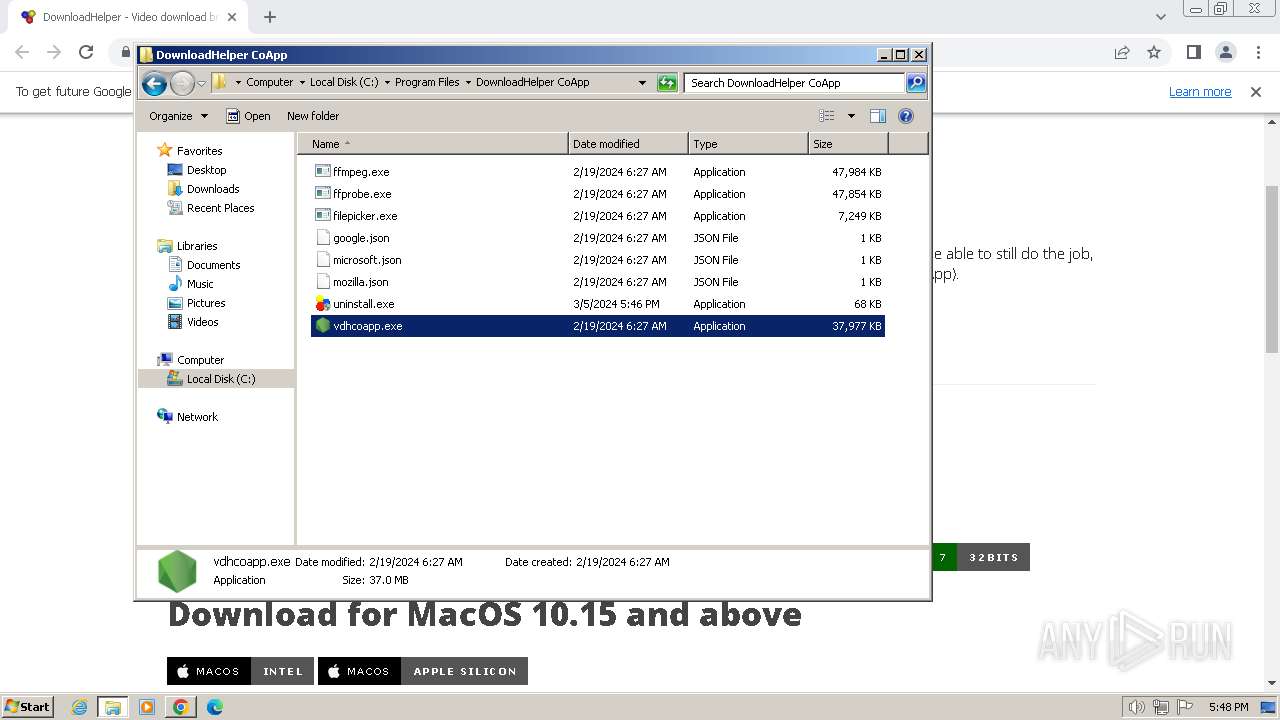Click the Explorer Help question-mark icon
1280x720 pixels.
(x=906, y=116)
